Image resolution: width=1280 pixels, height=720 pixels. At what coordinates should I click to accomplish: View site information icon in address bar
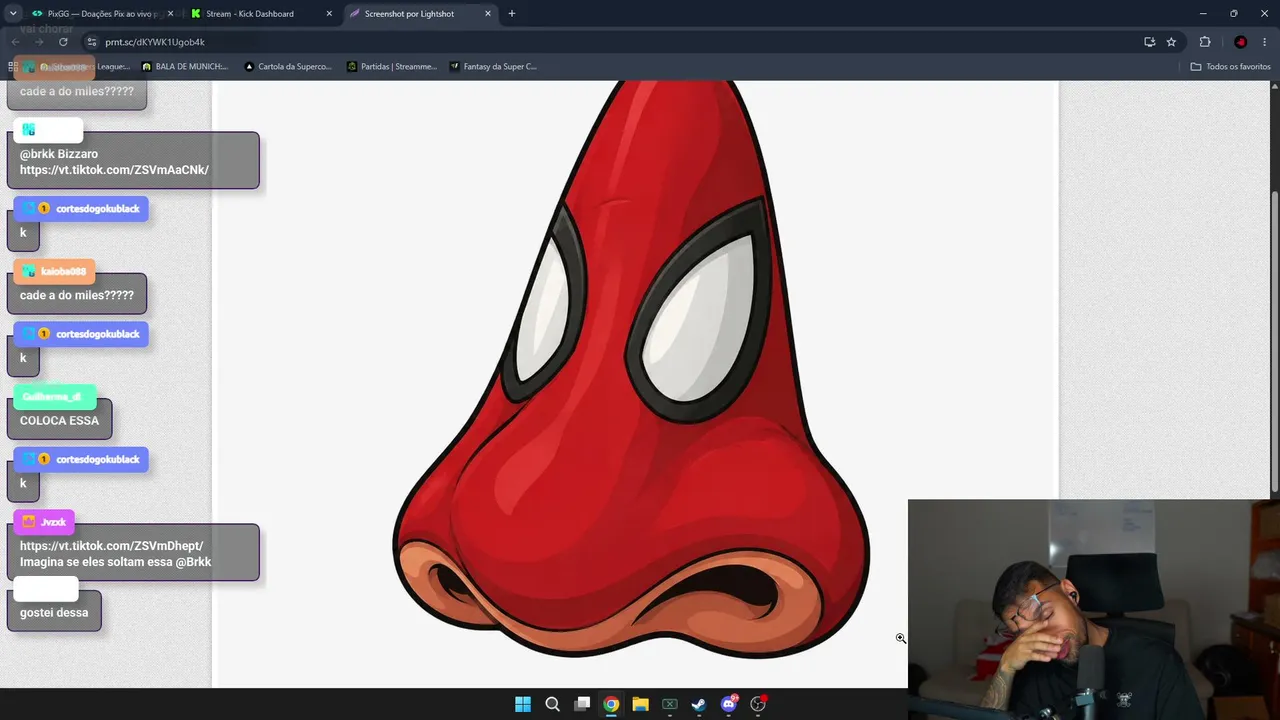pyautogui.click(x=91, y=42)
